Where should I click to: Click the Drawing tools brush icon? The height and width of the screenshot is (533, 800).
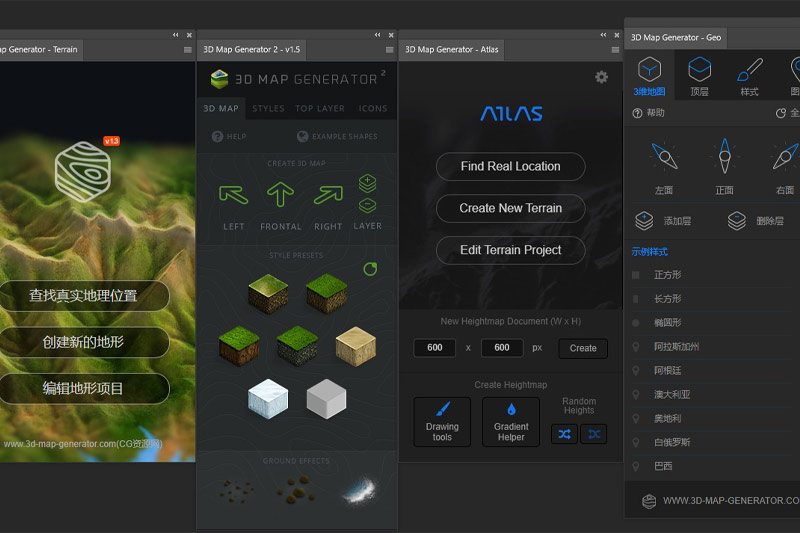click(x=442, y=409)
